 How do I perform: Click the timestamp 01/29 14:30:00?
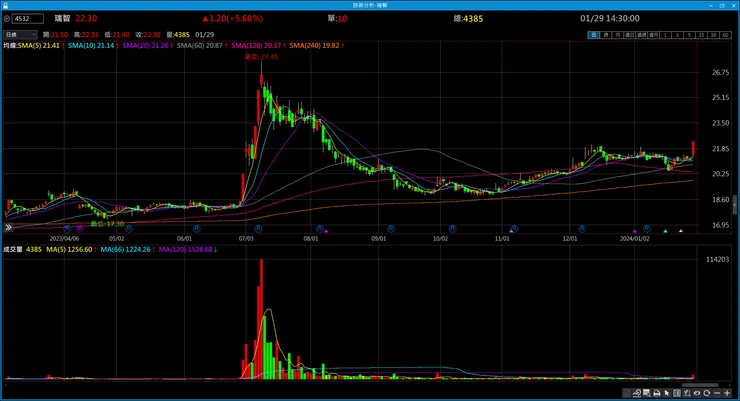610,18
